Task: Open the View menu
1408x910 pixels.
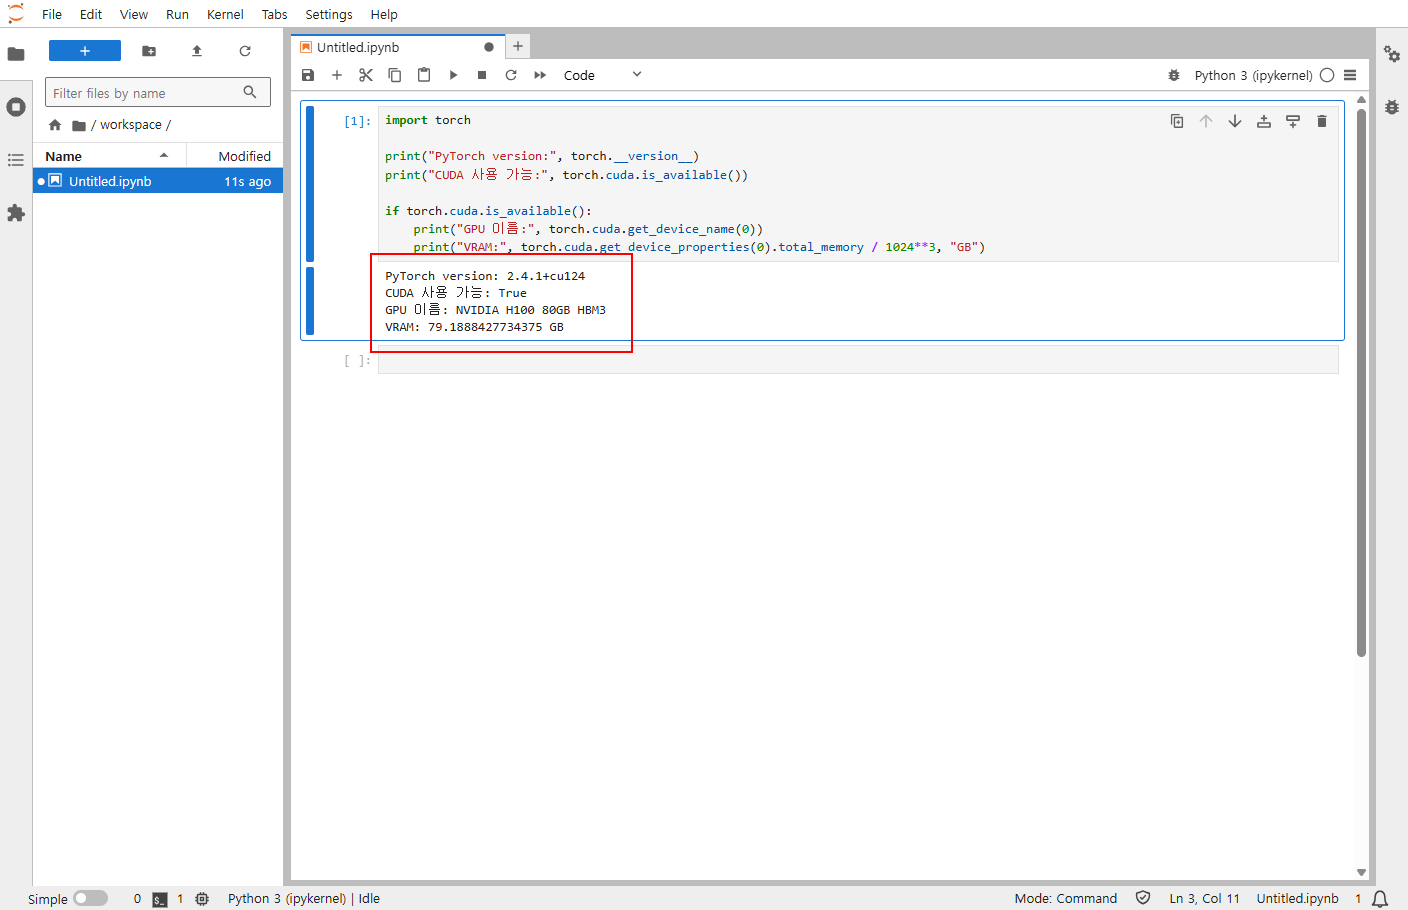Action: [x=134, y=14]
